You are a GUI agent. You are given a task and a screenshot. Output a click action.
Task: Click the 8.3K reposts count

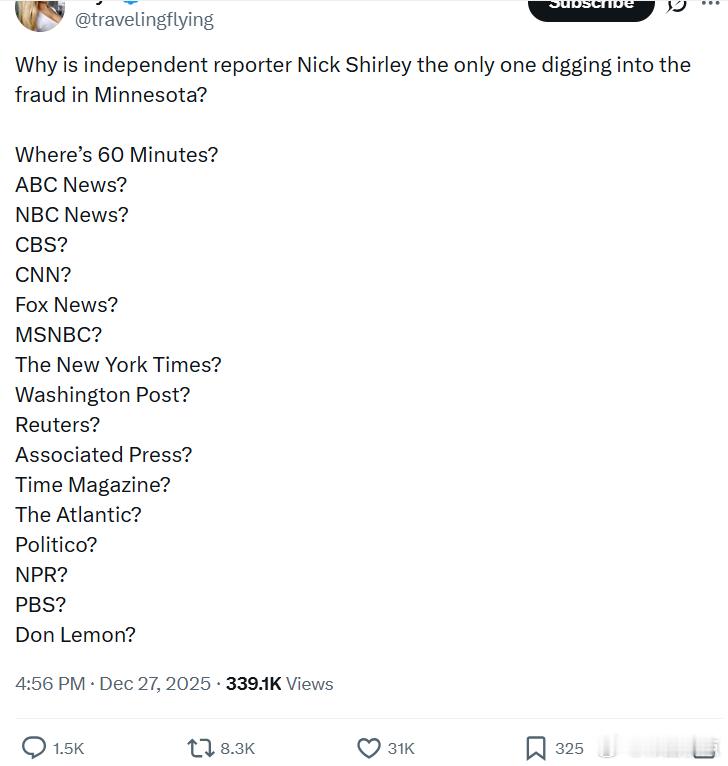click(x=237, y=748)
